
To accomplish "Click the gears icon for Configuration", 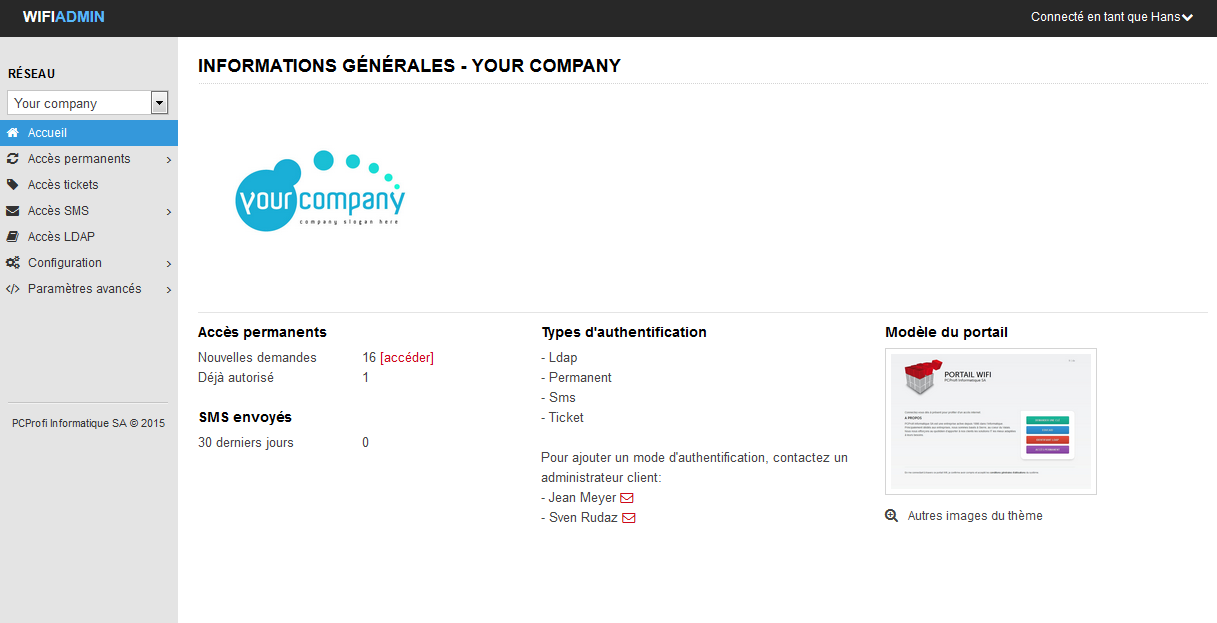I will [13, 263].
